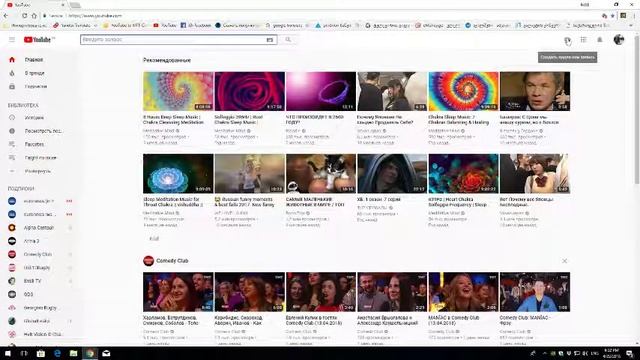Open first euronews subscription in sidebar

39,201
